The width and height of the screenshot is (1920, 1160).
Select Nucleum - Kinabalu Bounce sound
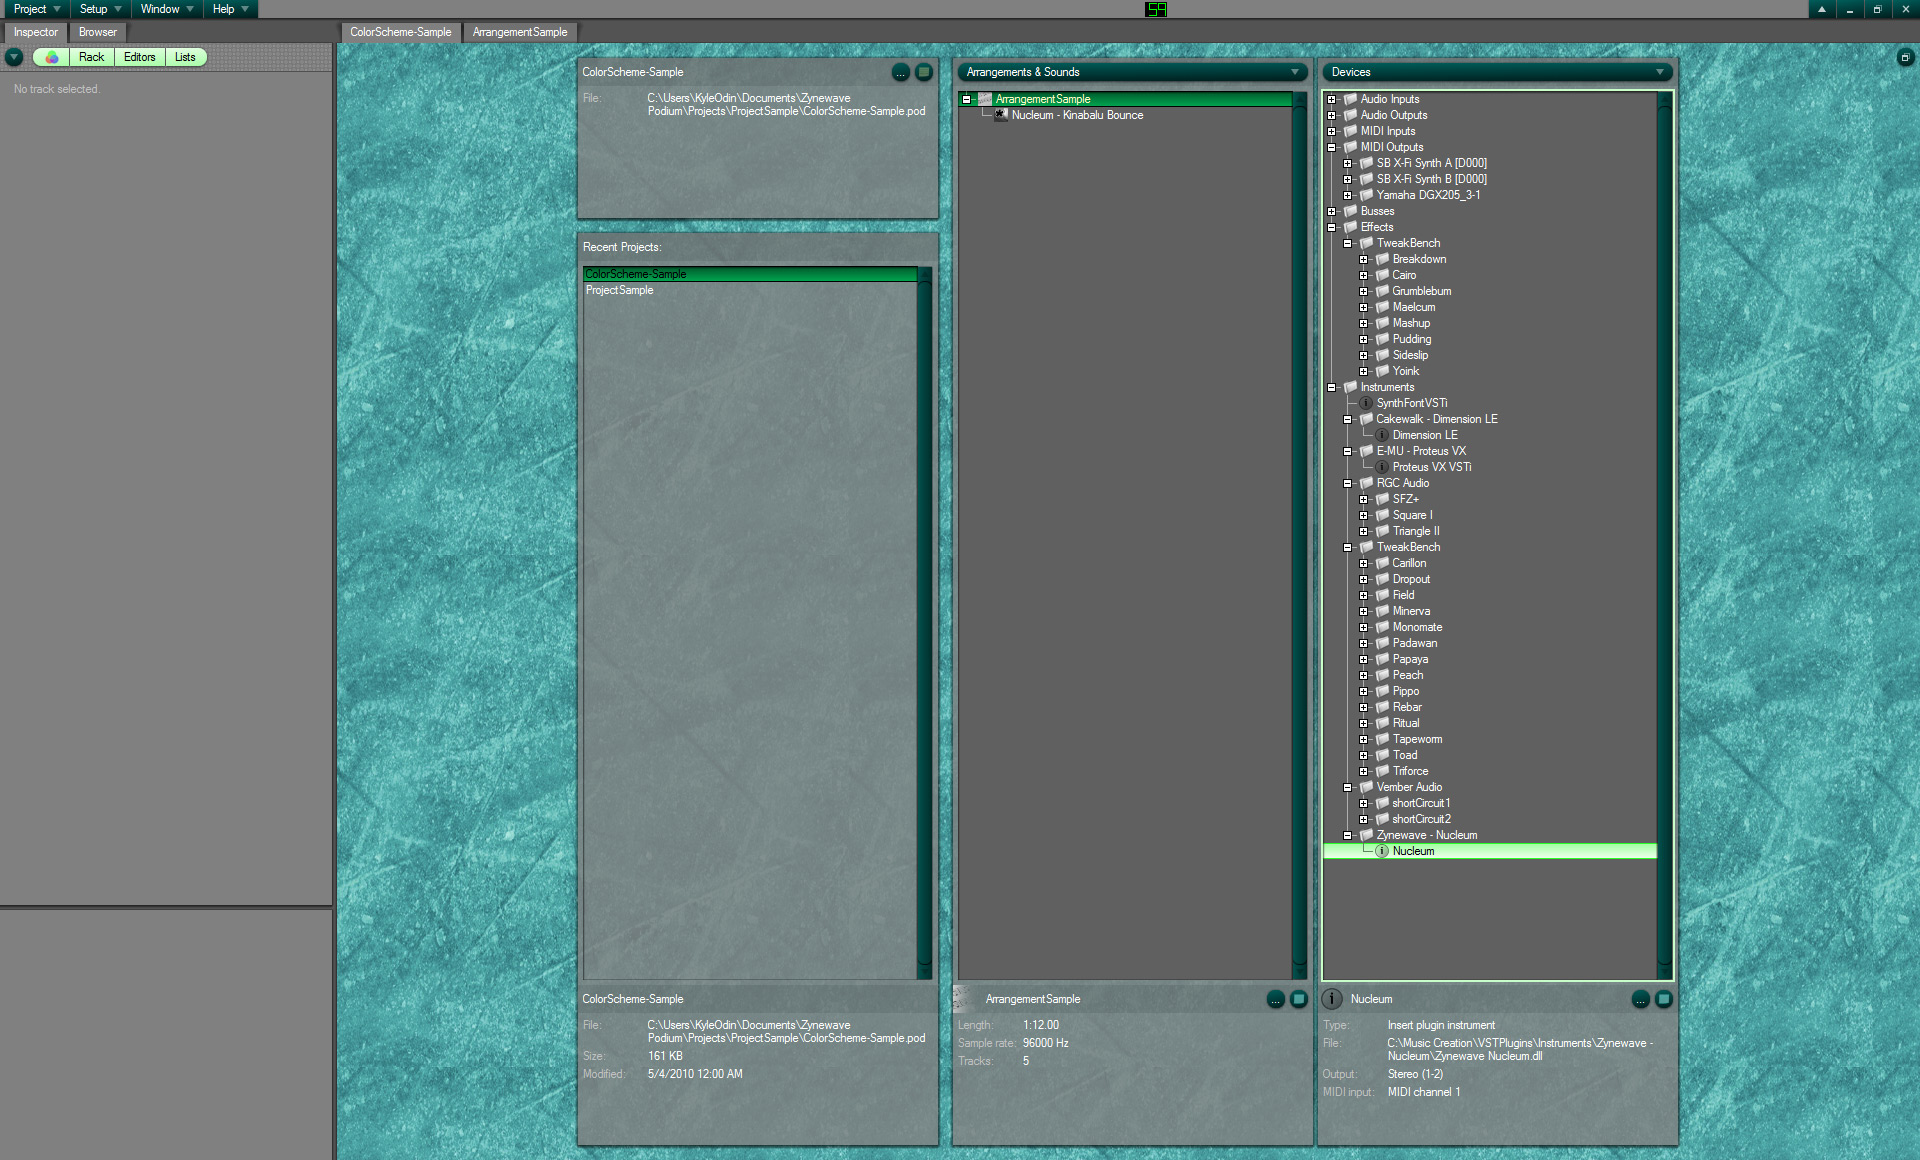[1077, 115]
